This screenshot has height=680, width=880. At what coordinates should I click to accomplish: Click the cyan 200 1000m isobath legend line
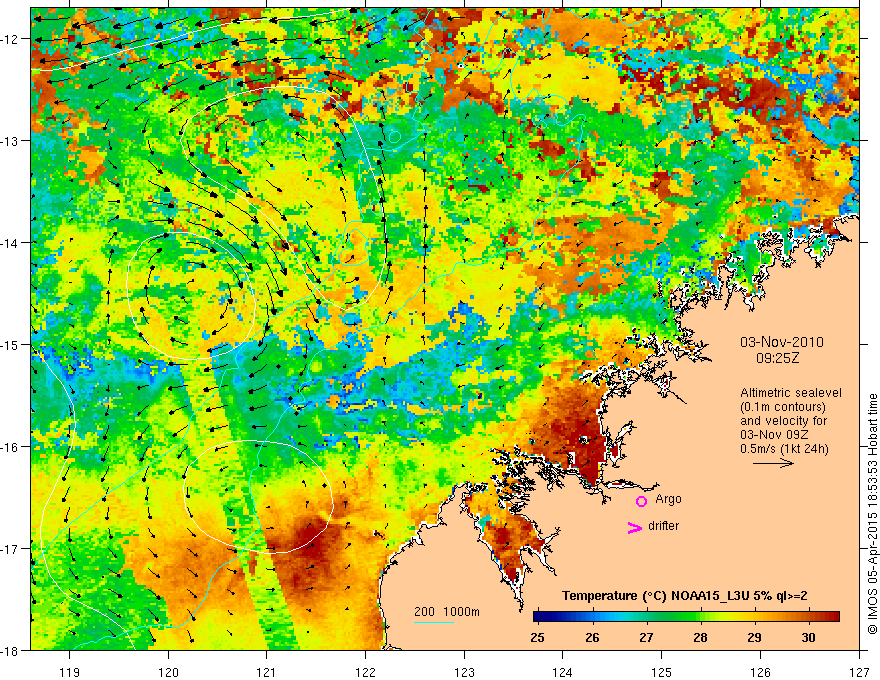433,622
